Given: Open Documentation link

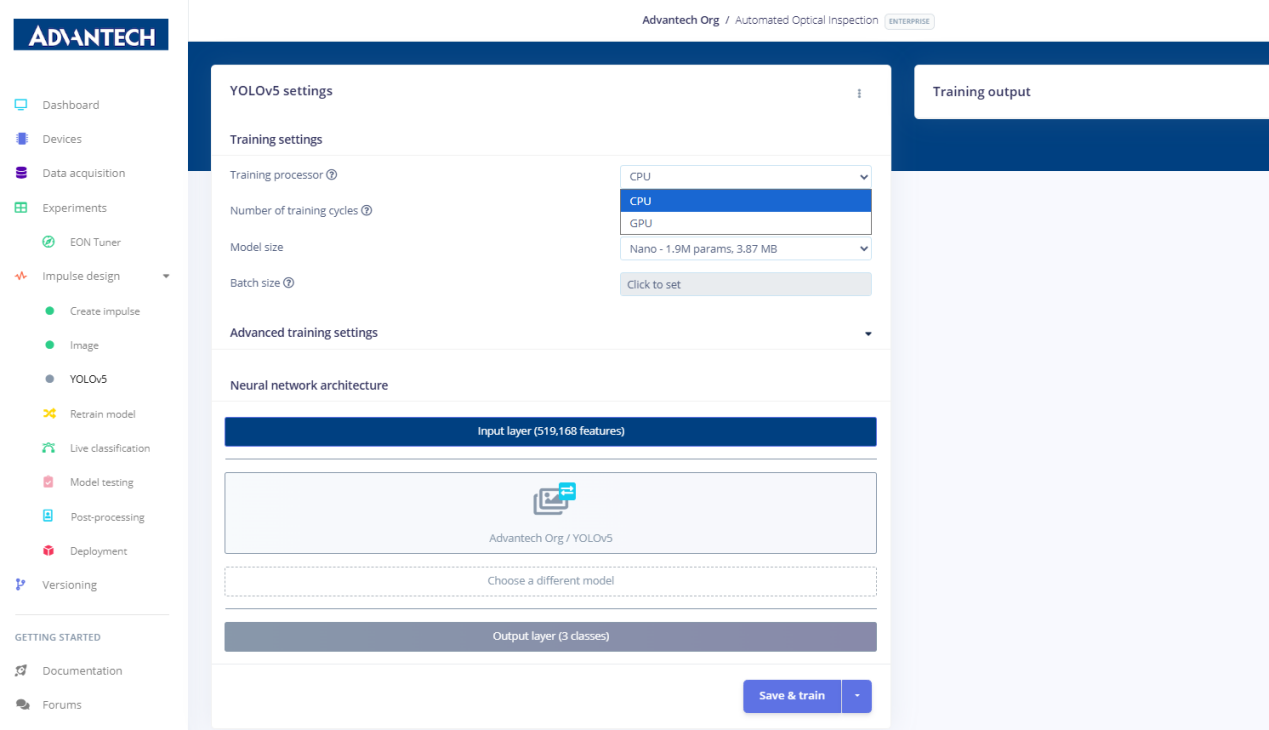Looking at the screenshot, I should pyautogui.click(x=82, y=671).
